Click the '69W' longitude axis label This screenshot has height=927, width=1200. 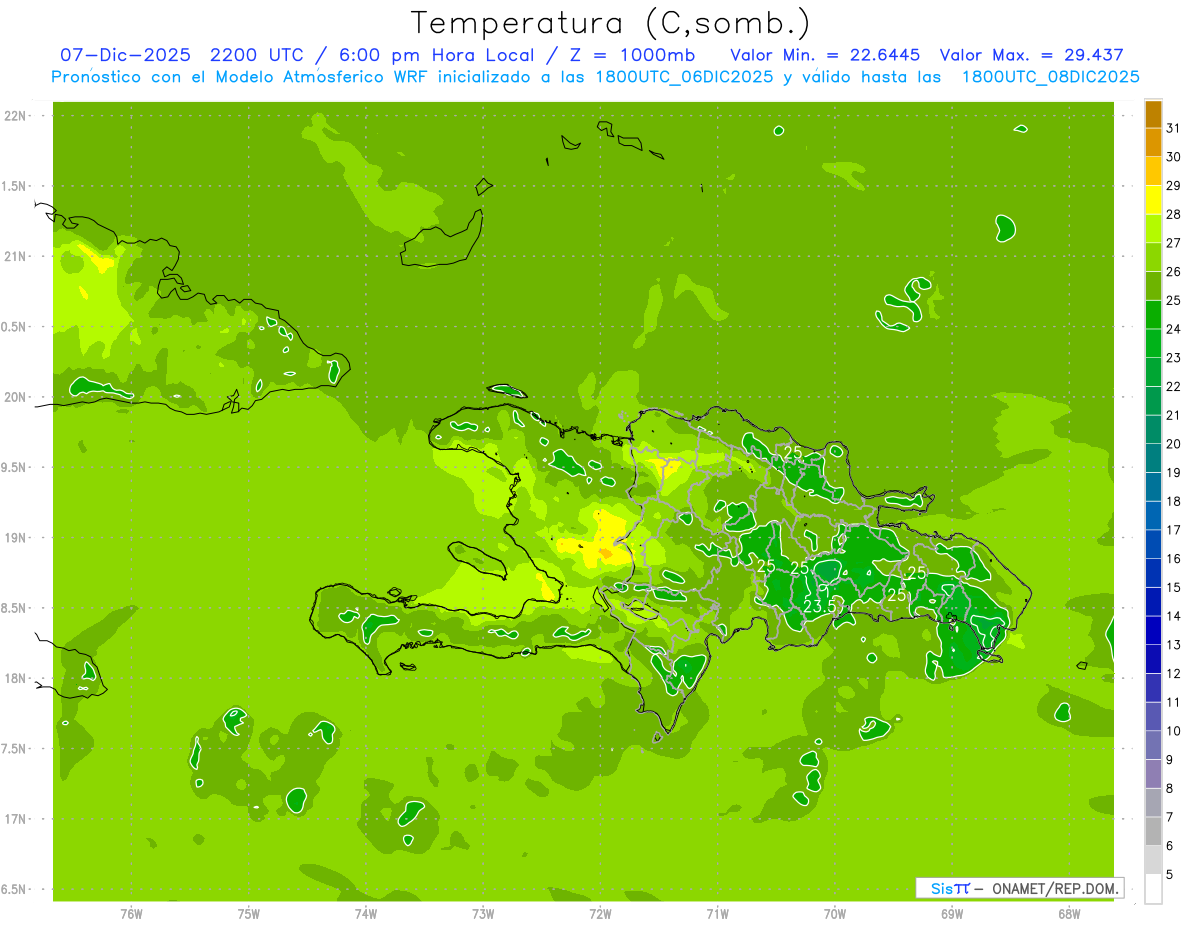pos(952,913)
